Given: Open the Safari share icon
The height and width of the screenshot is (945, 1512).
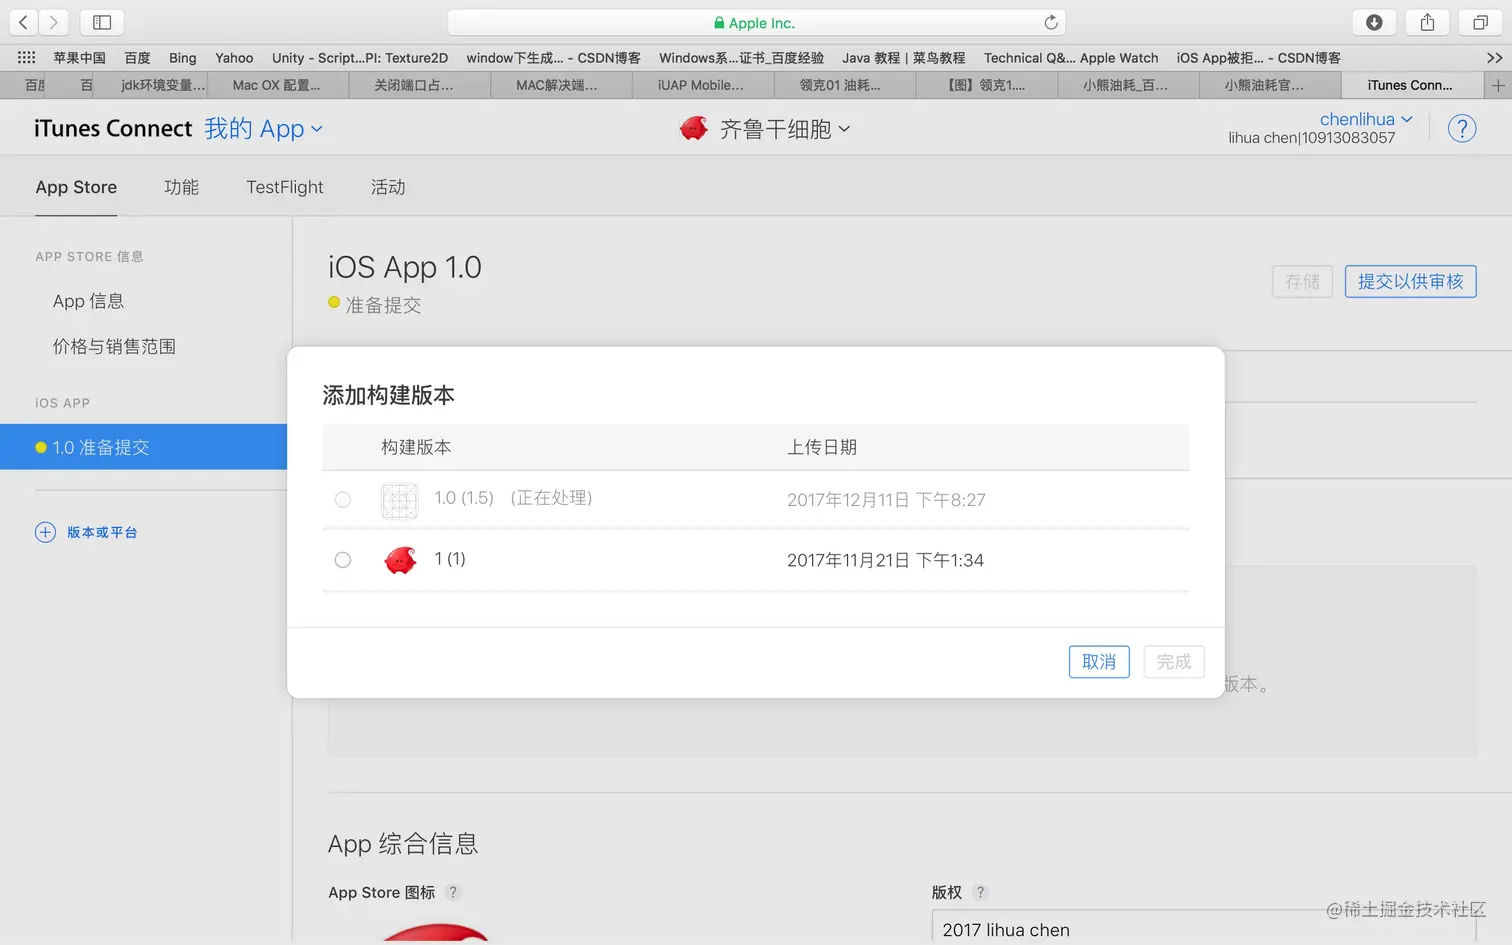Looking at the screenshot, I should (1427, 22).
